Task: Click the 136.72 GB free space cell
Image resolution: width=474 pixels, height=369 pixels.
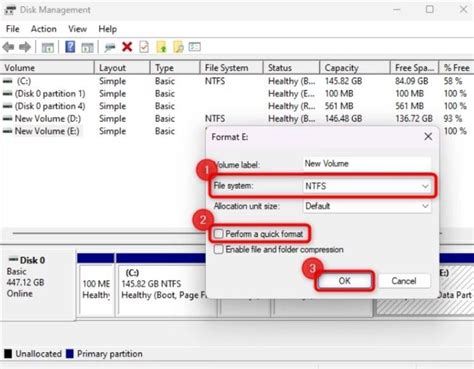Action: pos(414,119)
